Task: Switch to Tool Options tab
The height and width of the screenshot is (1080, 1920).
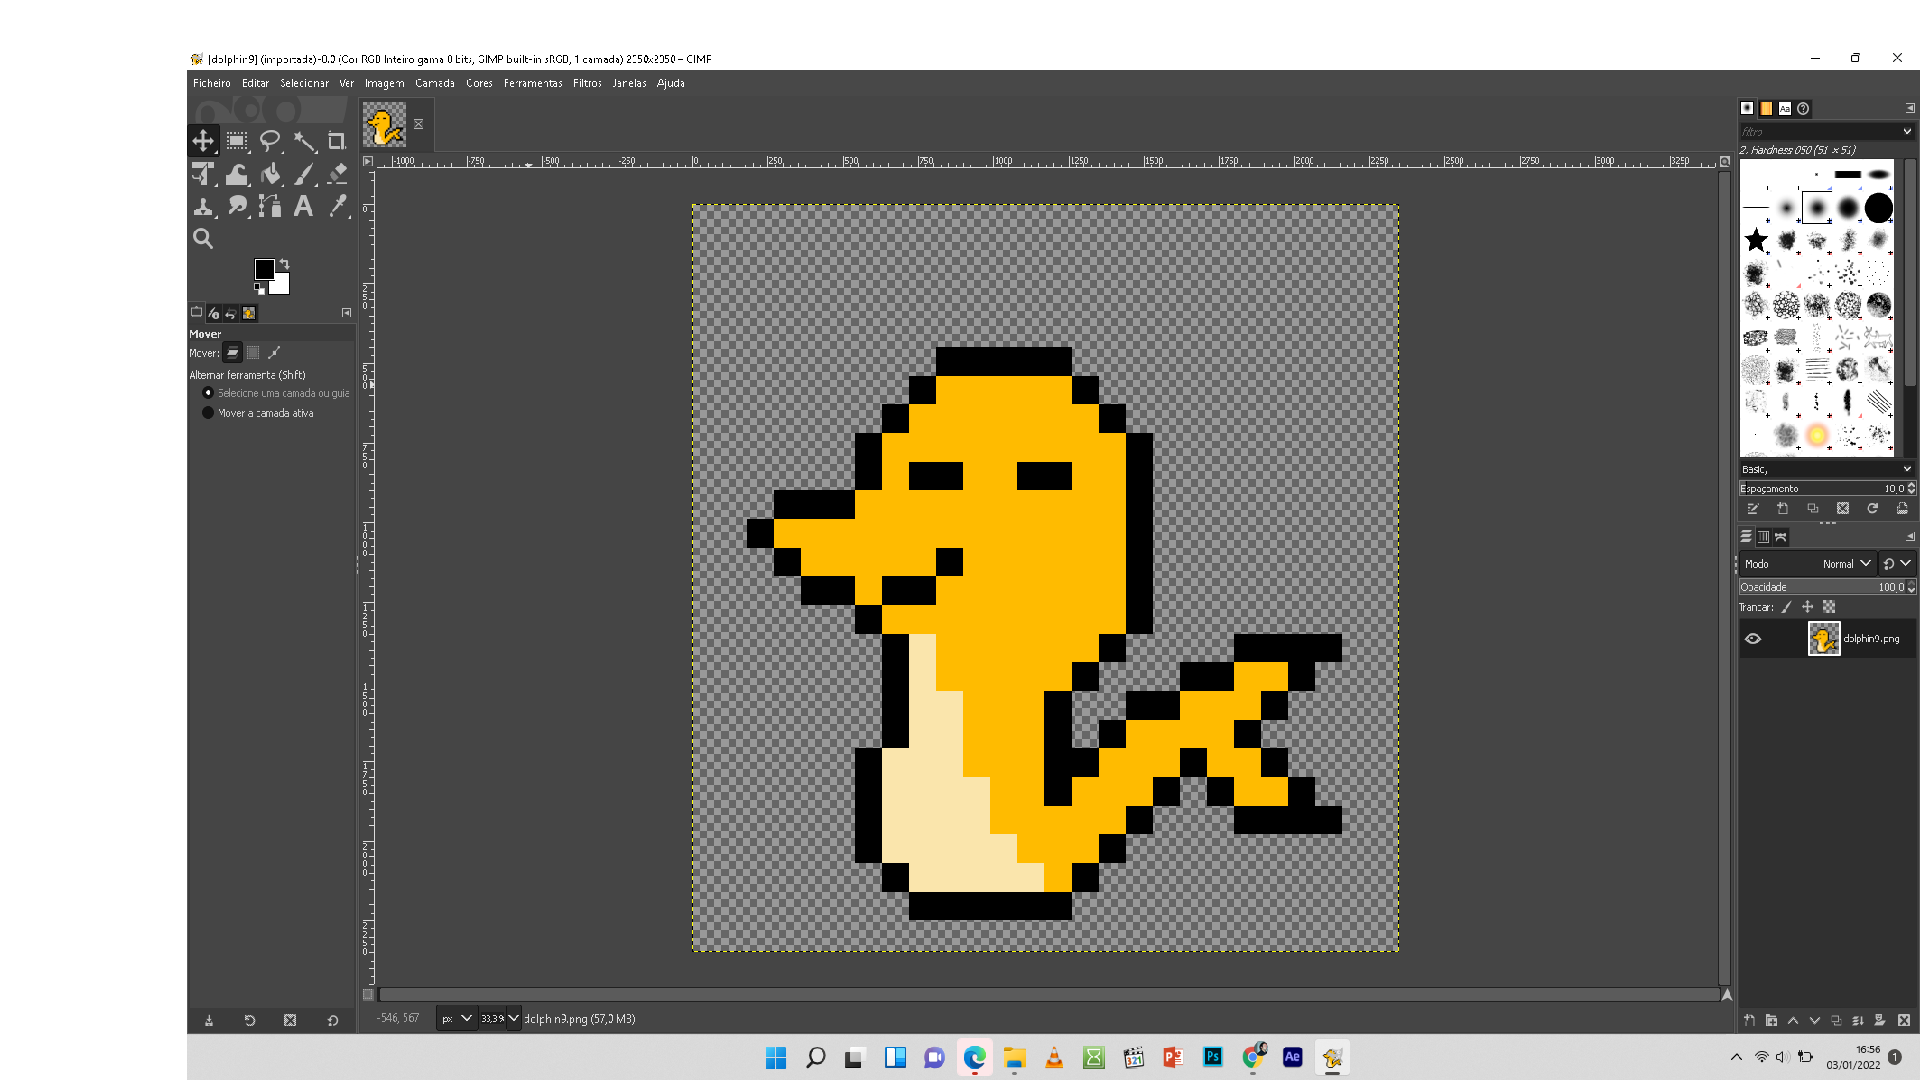Action: point(197,313)
